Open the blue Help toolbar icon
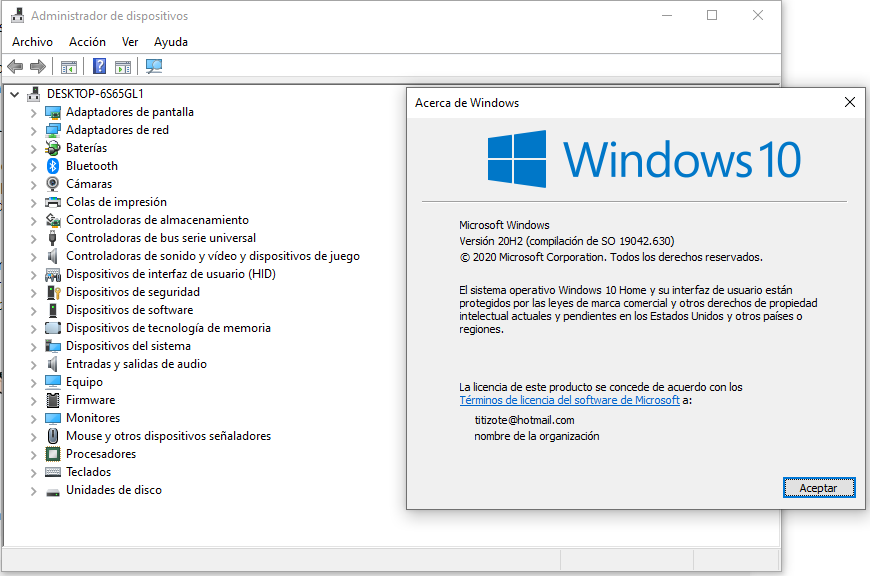This screenshot has width=870, height=576. 99,67
